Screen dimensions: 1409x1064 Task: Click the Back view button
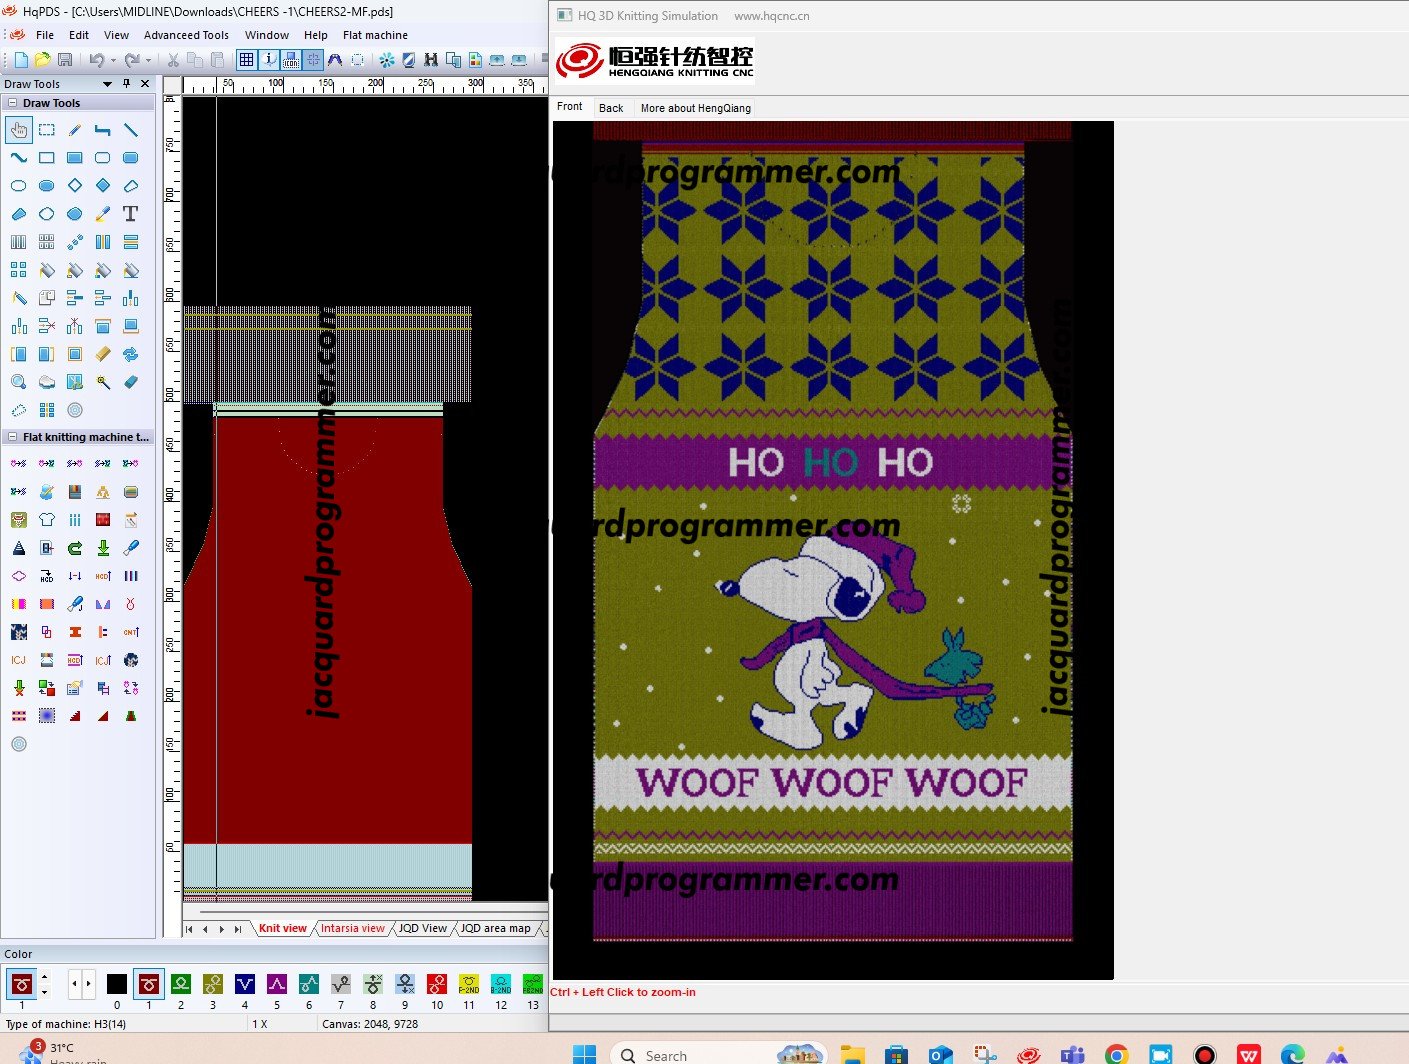pyautogui.click(x=610, y=108)
